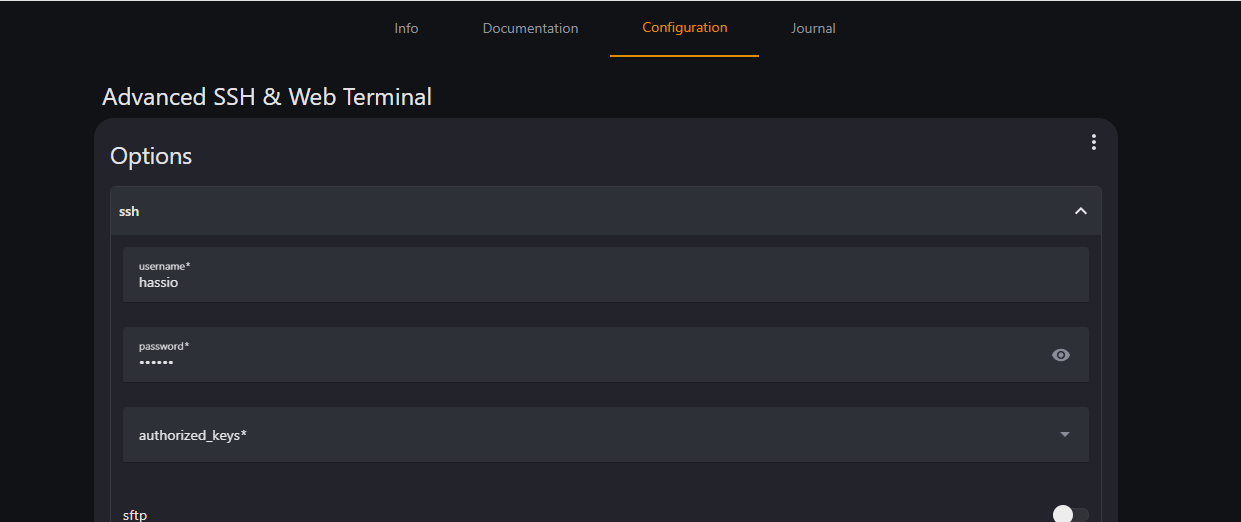Screen dimensions: 1241x522
Task: Open the Documentation tab
Action: [x=530, y=28]
